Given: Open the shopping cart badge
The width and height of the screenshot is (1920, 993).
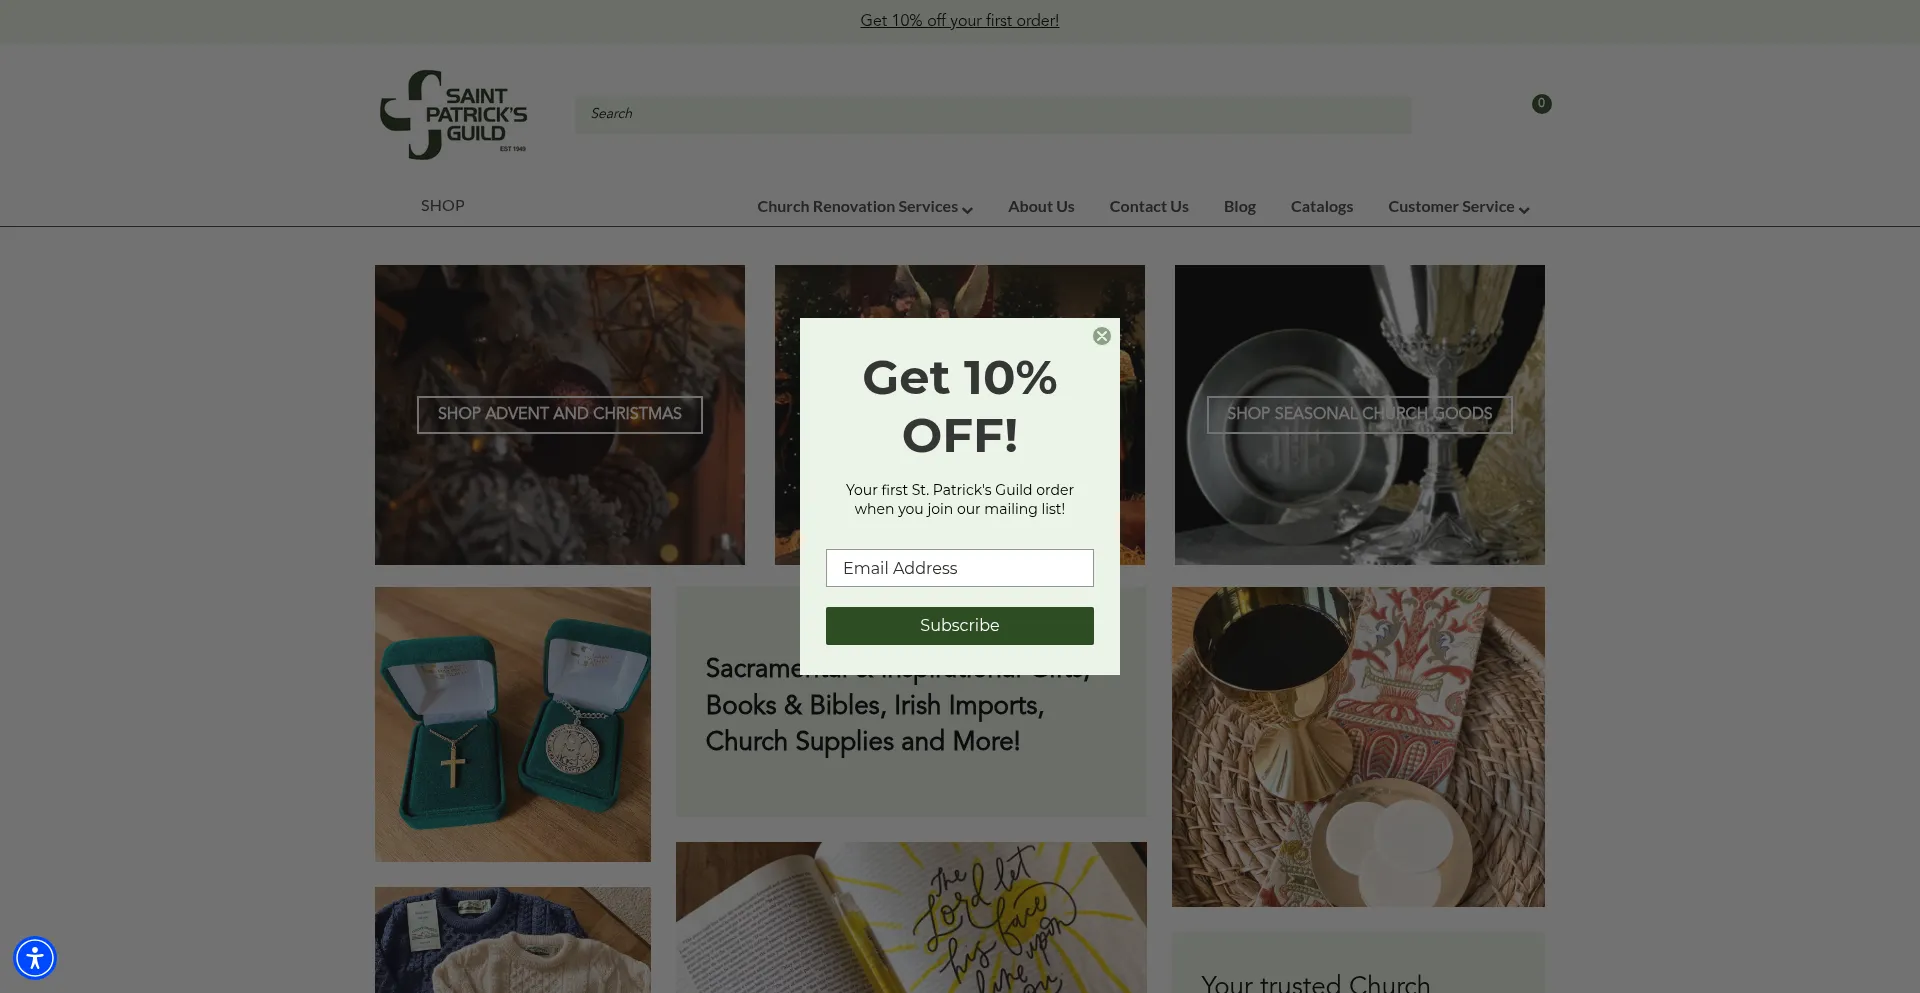Looking at the screenshot, I should pos(1541,104).
